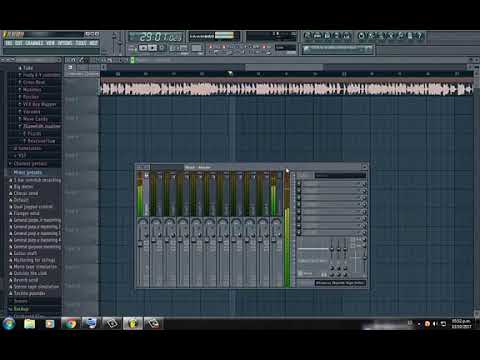Click the playlist playback position marker
This screenshot has height=360, width=480.
(230, 73)
